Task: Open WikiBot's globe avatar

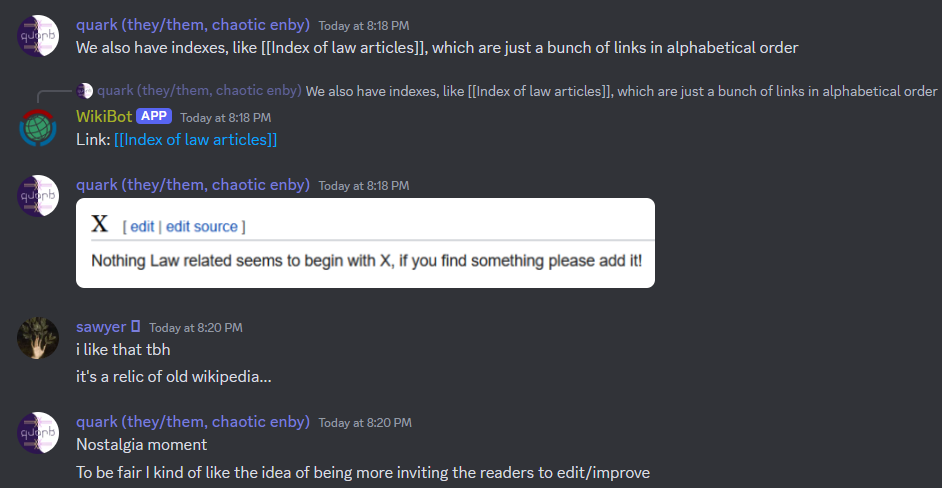Action: click(x=37, y=127)
